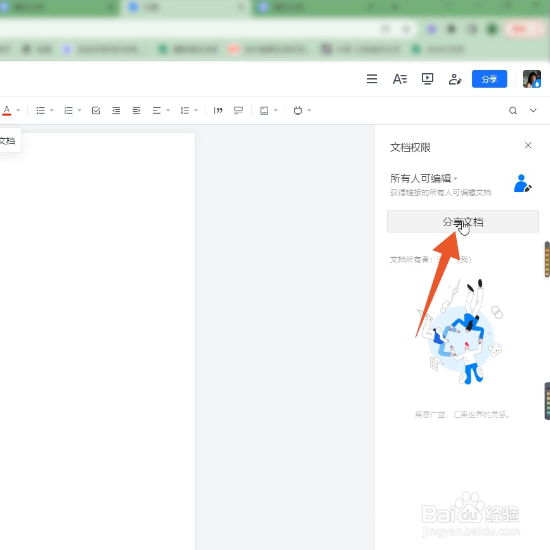
Task: Open the plugin (plug) tool
Action: (298, 110)
